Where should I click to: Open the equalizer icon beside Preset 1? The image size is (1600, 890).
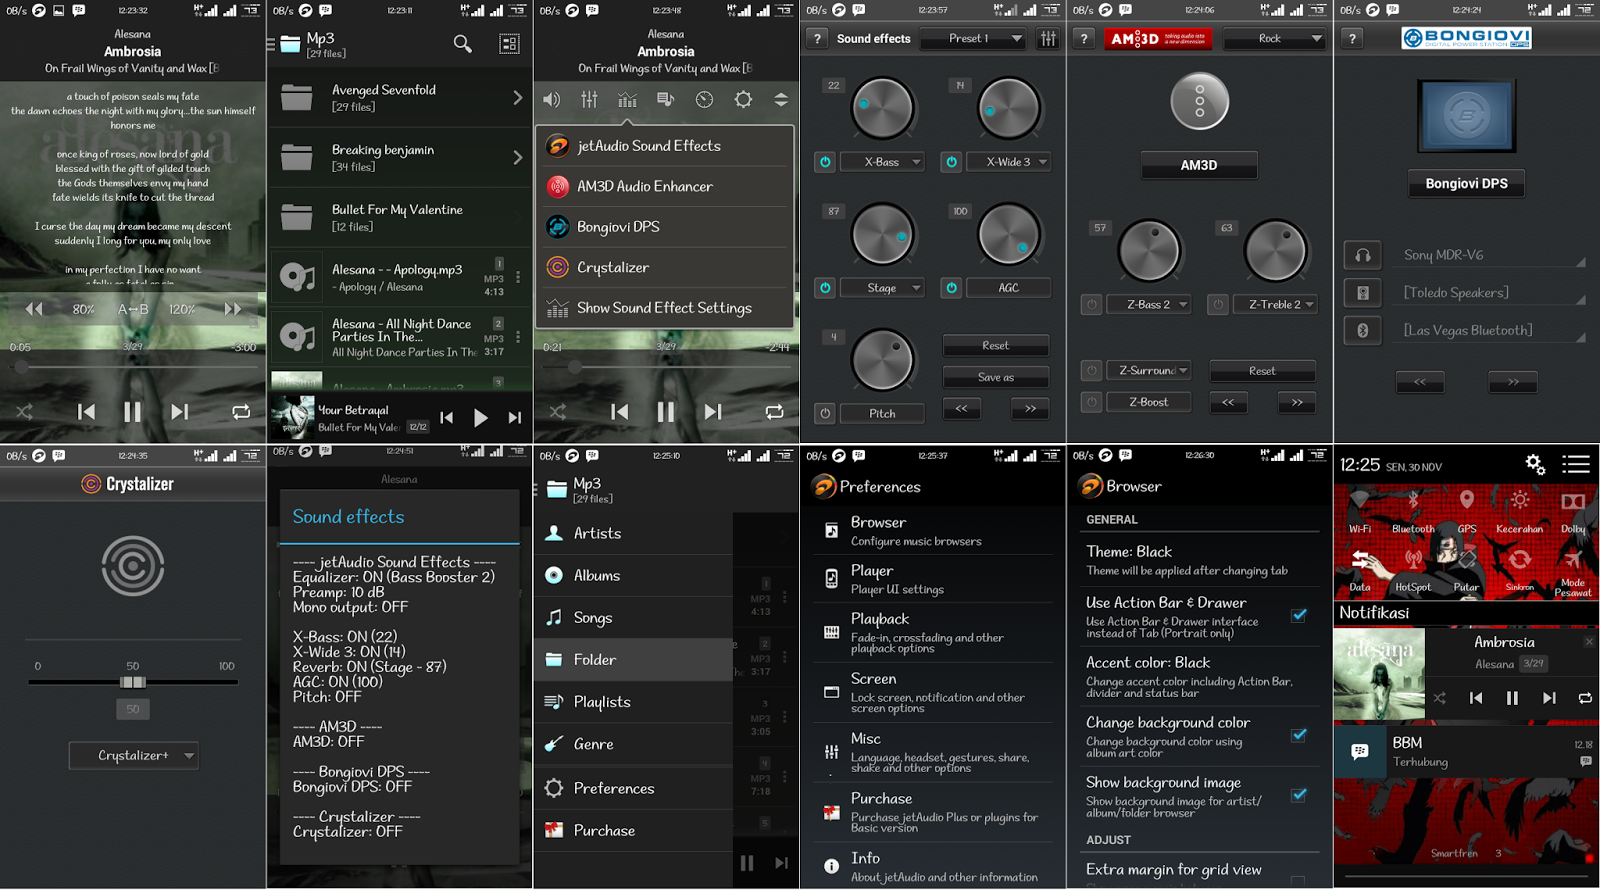coord(1048,38)
